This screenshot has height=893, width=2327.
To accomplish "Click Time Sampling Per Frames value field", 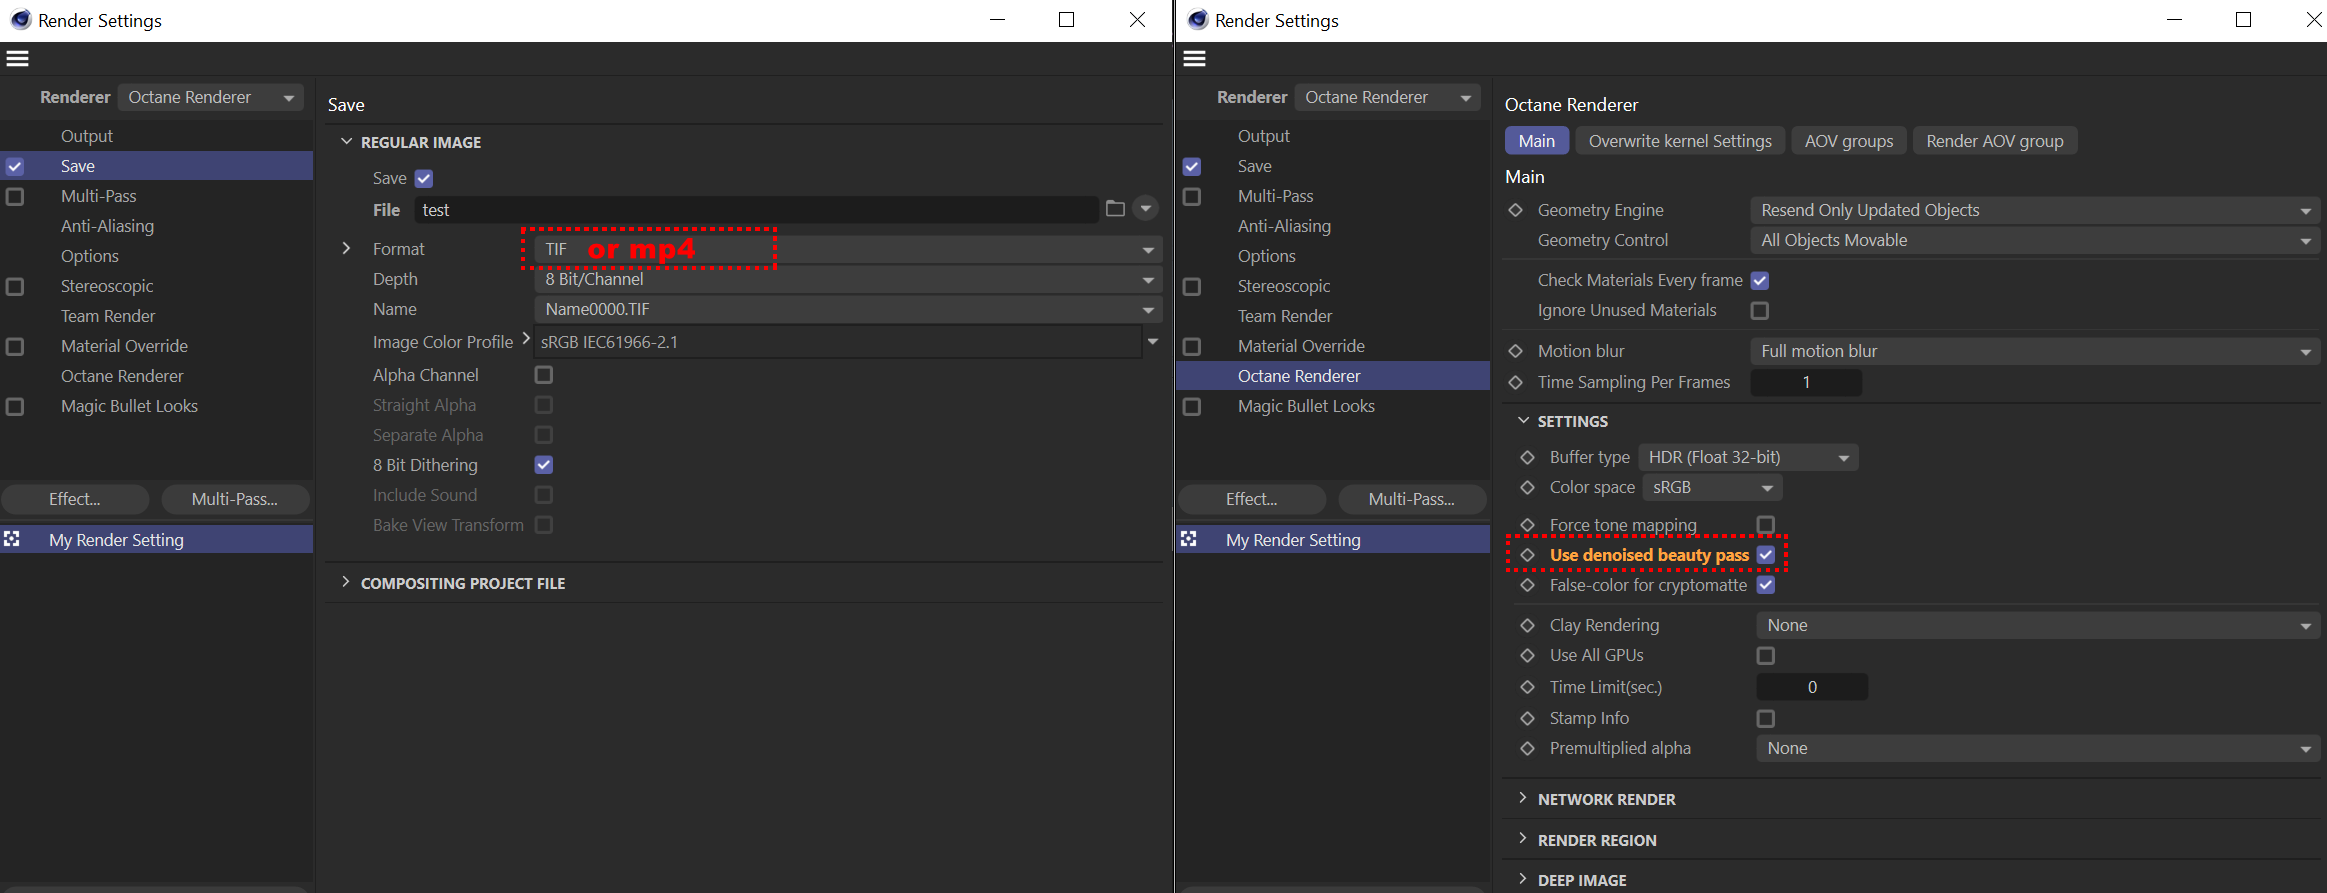I will point(1806,382).
